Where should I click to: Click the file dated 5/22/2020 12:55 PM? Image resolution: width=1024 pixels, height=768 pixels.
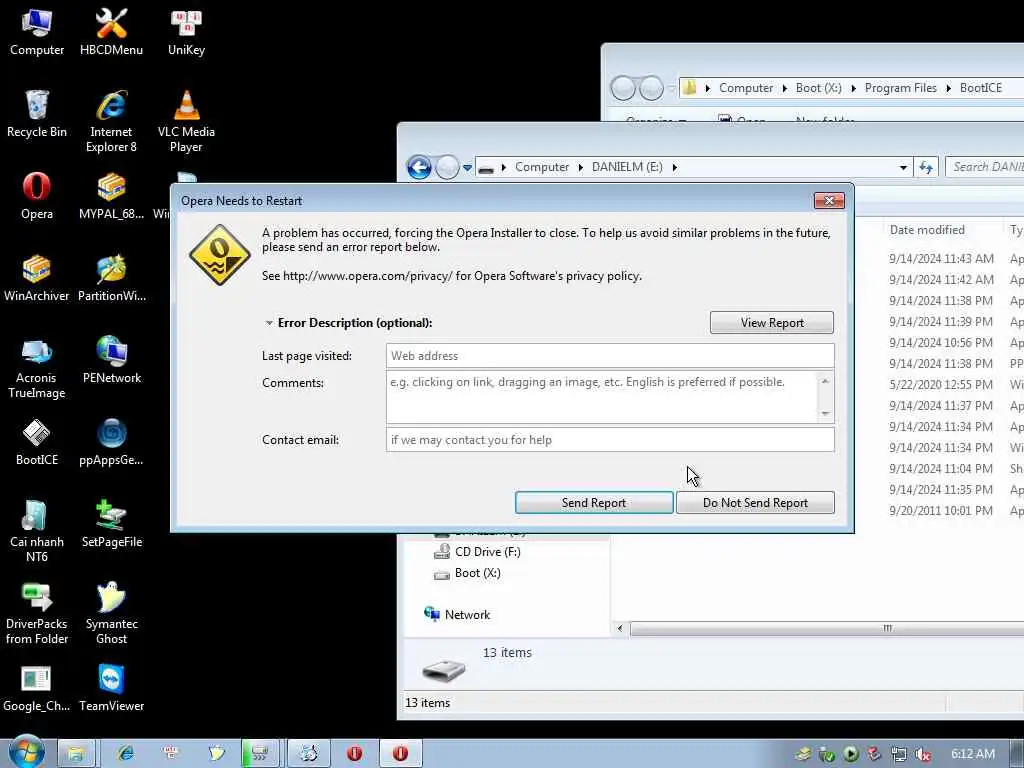(x=940, y=385)
